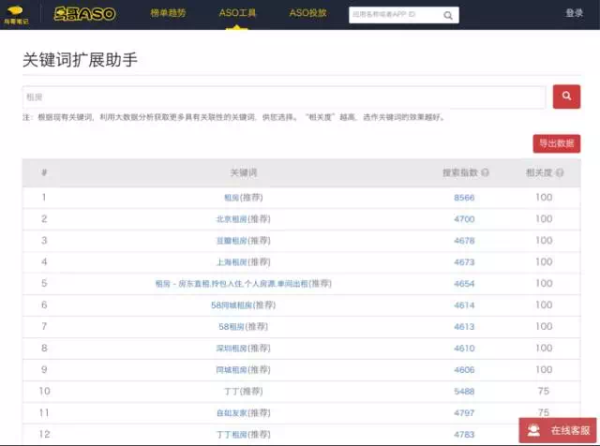Open 在线客服 online support chat
The height and width of the screenshot is (446, 600).
(x=557, y=430)
